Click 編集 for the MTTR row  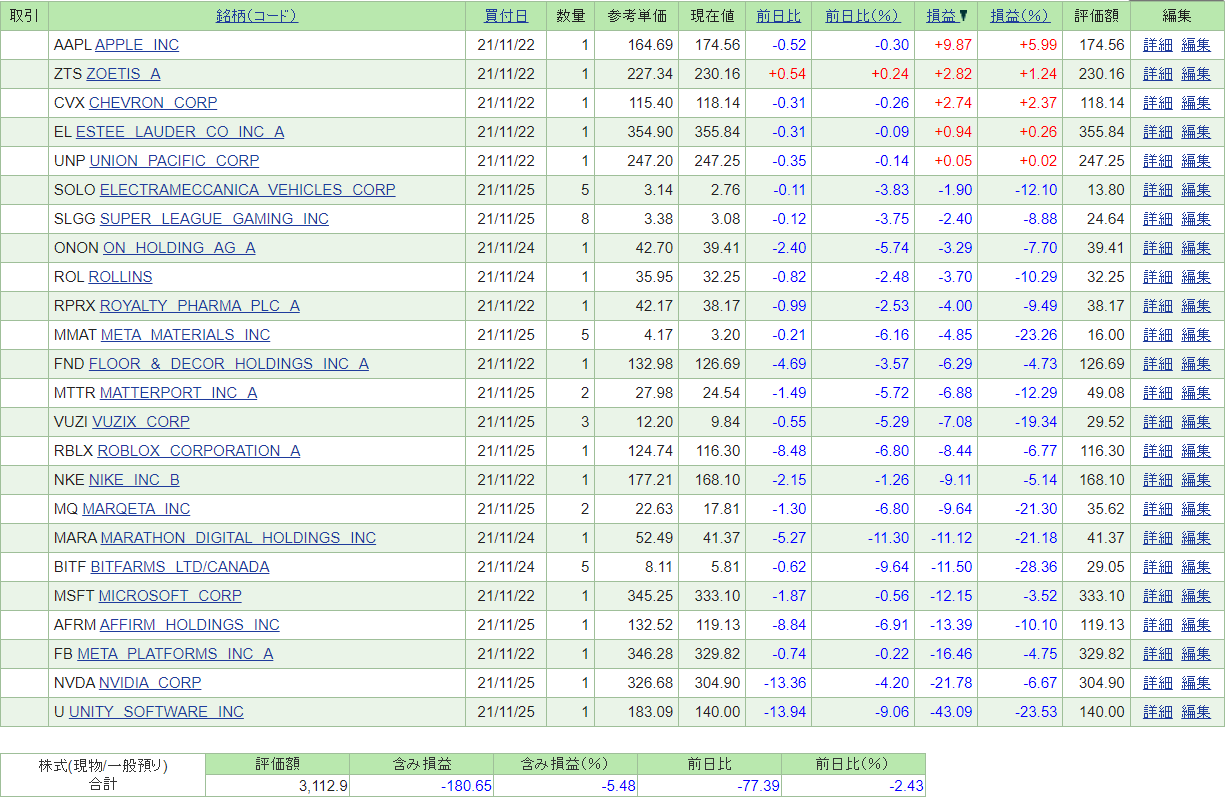1196,393
